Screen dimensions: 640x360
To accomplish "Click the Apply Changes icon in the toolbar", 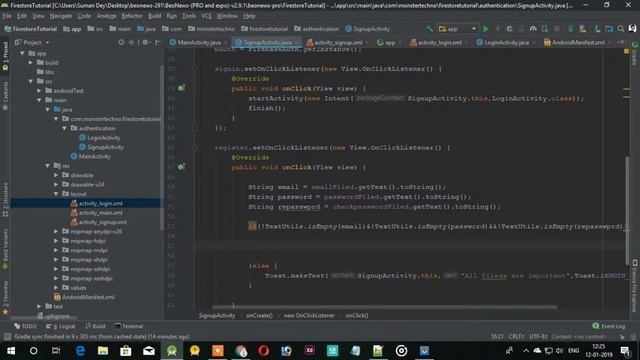I will [x=498, y=29].
